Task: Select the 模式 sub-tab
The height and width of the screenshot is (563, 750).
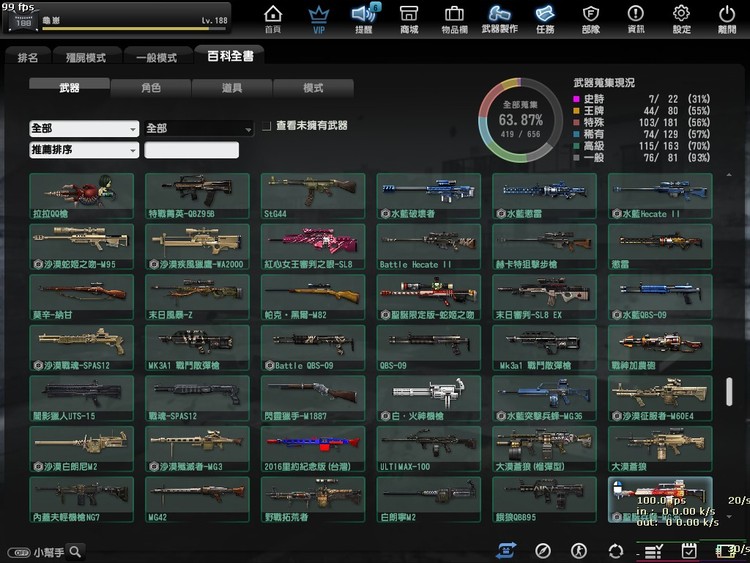Action: coord(313,88)
